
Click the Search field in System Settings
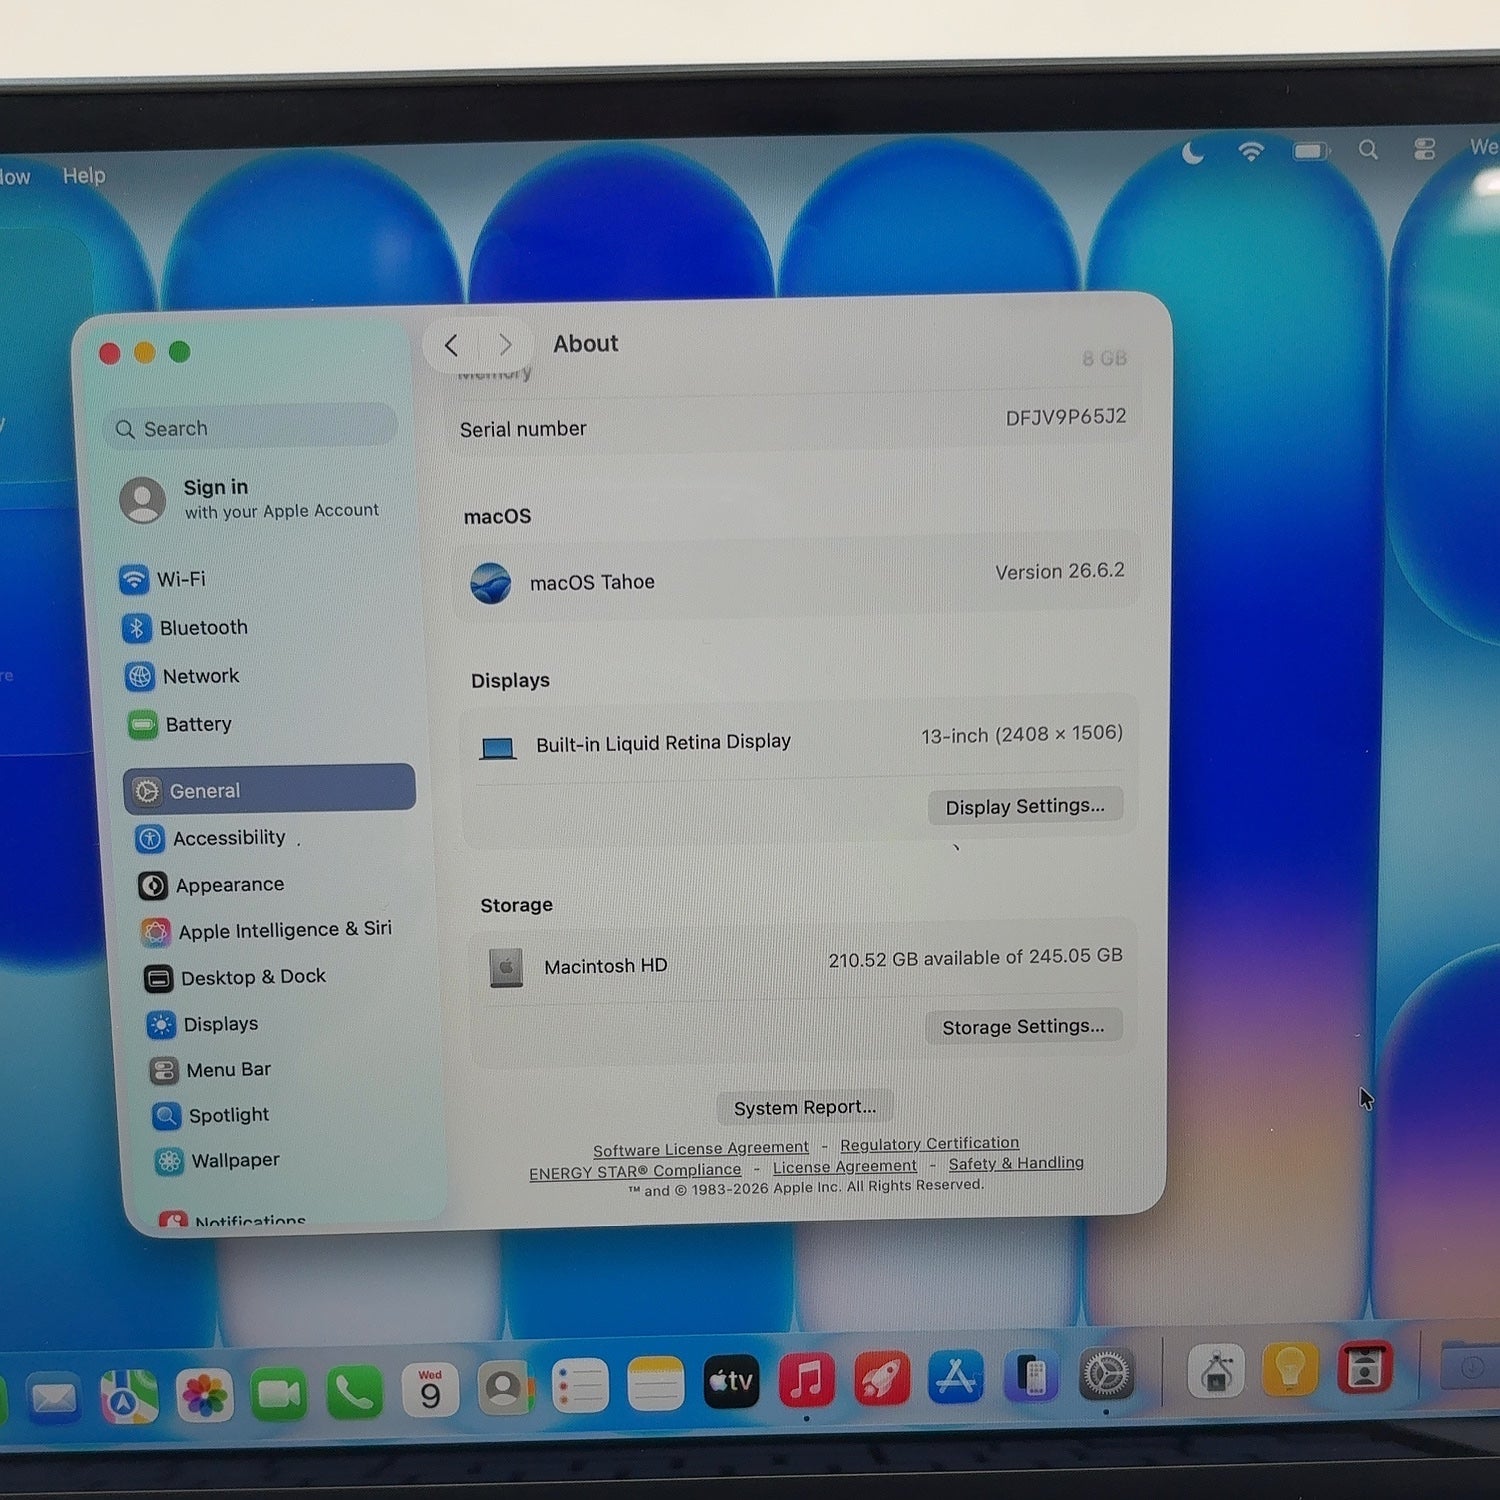tap(251, 427)
